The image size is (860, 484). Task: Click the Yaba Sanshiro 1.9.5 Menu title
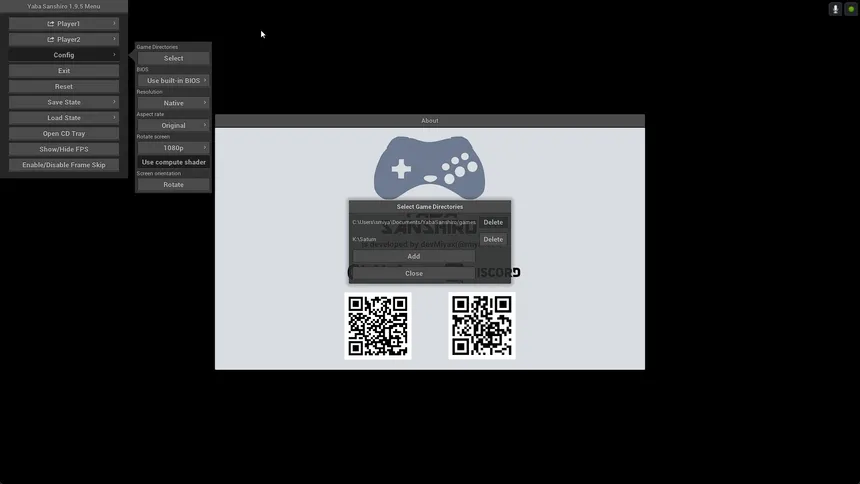click(x=64, y=7)
